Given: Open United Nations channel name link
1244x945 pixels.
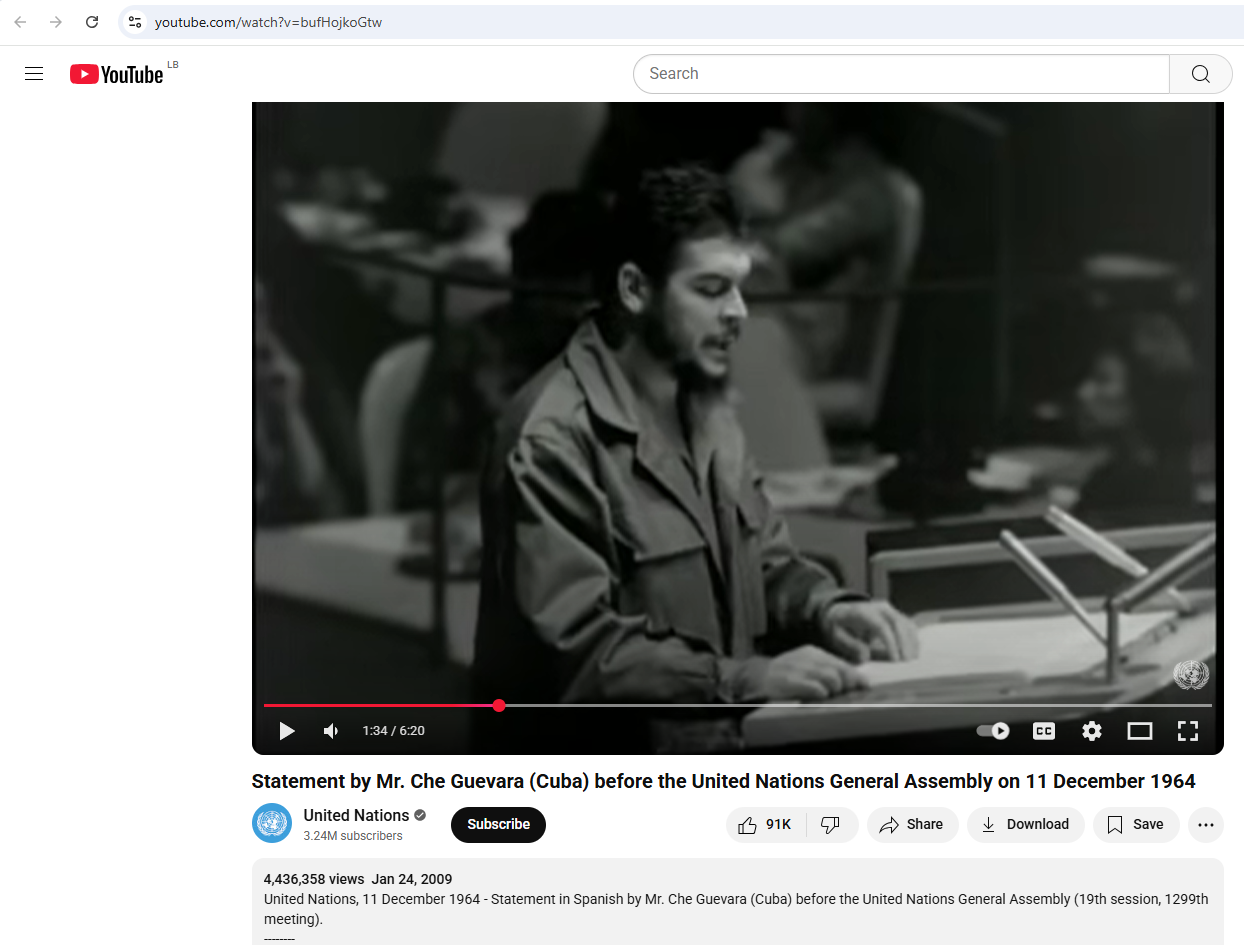Looking at the screenshot, I should pos(356,815).
